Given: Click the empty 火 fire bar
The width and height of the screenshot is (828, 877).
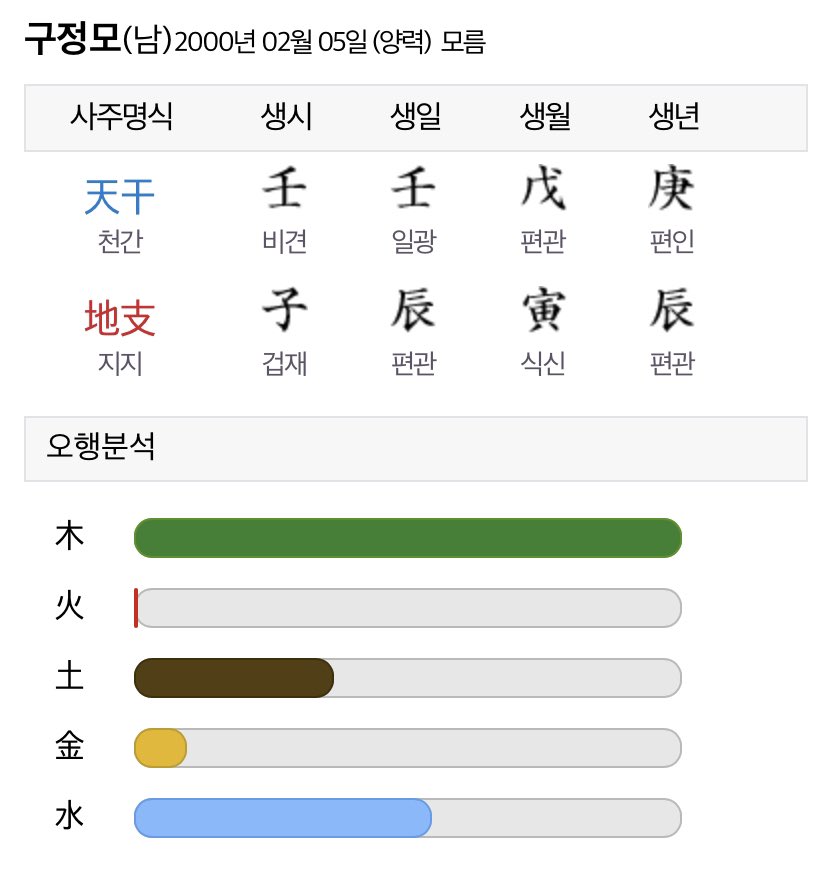Looking at the screenshot, I should (x=408, y=608).
